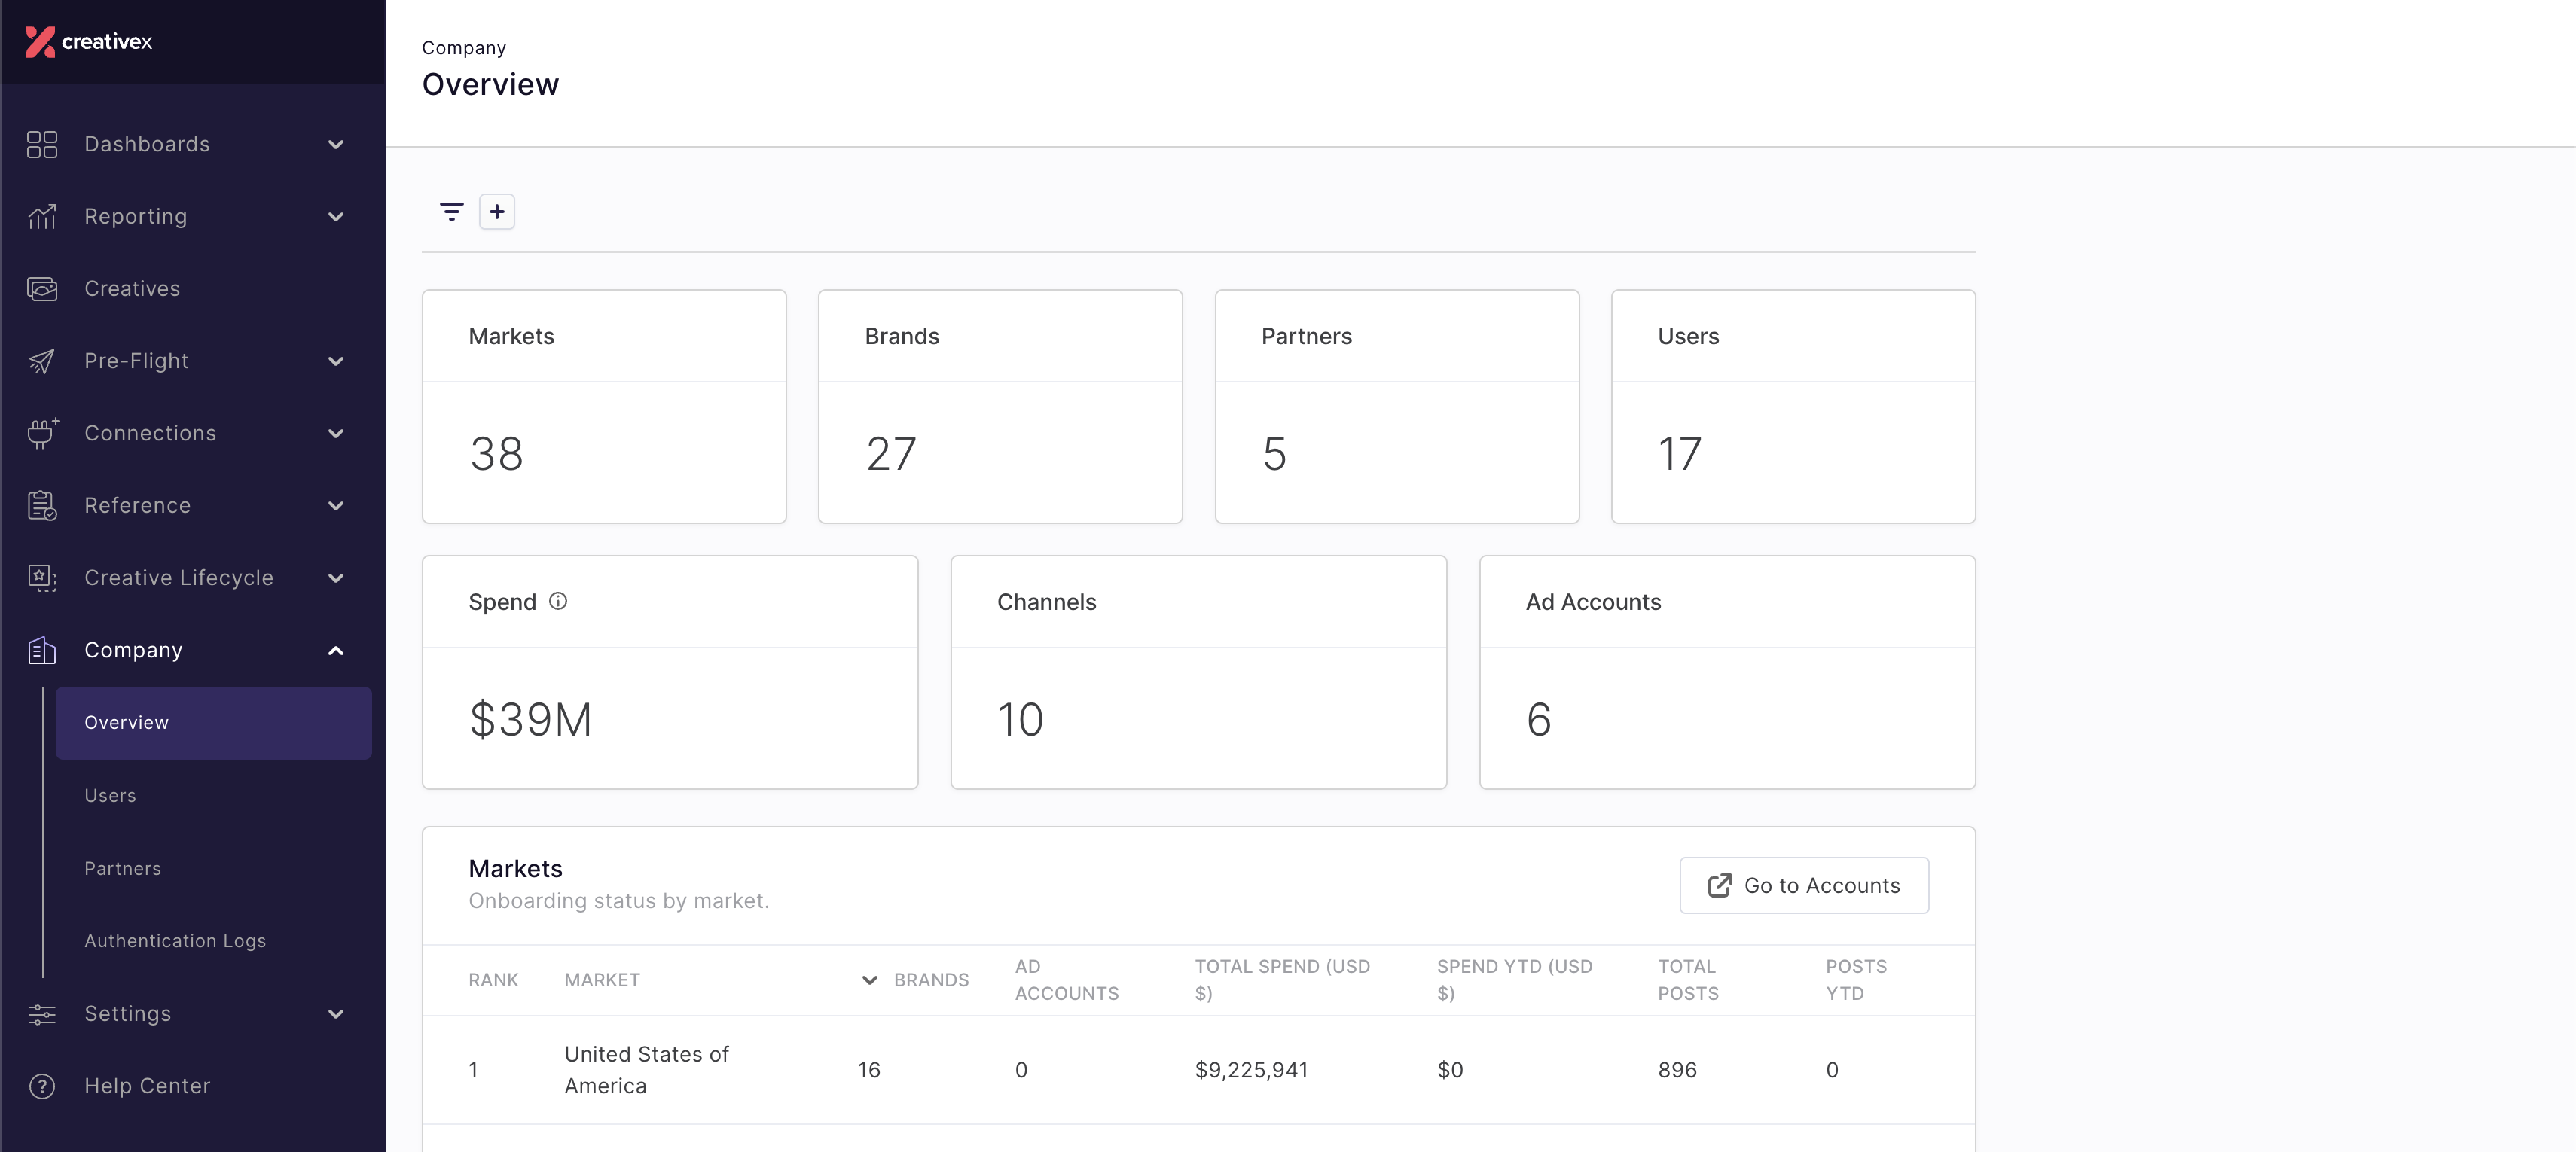This screenshot has height=1152, width=2576.
Task: Click the Channels card showing 10
Action: pyautogui.click(x=1198, y=672)
